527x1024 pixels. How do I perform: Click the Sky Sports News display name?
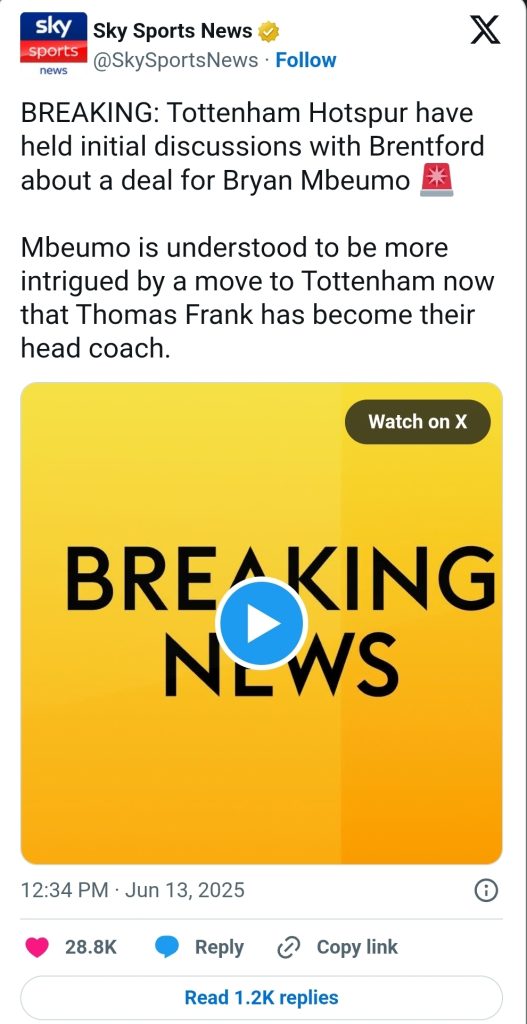(172, 30)
